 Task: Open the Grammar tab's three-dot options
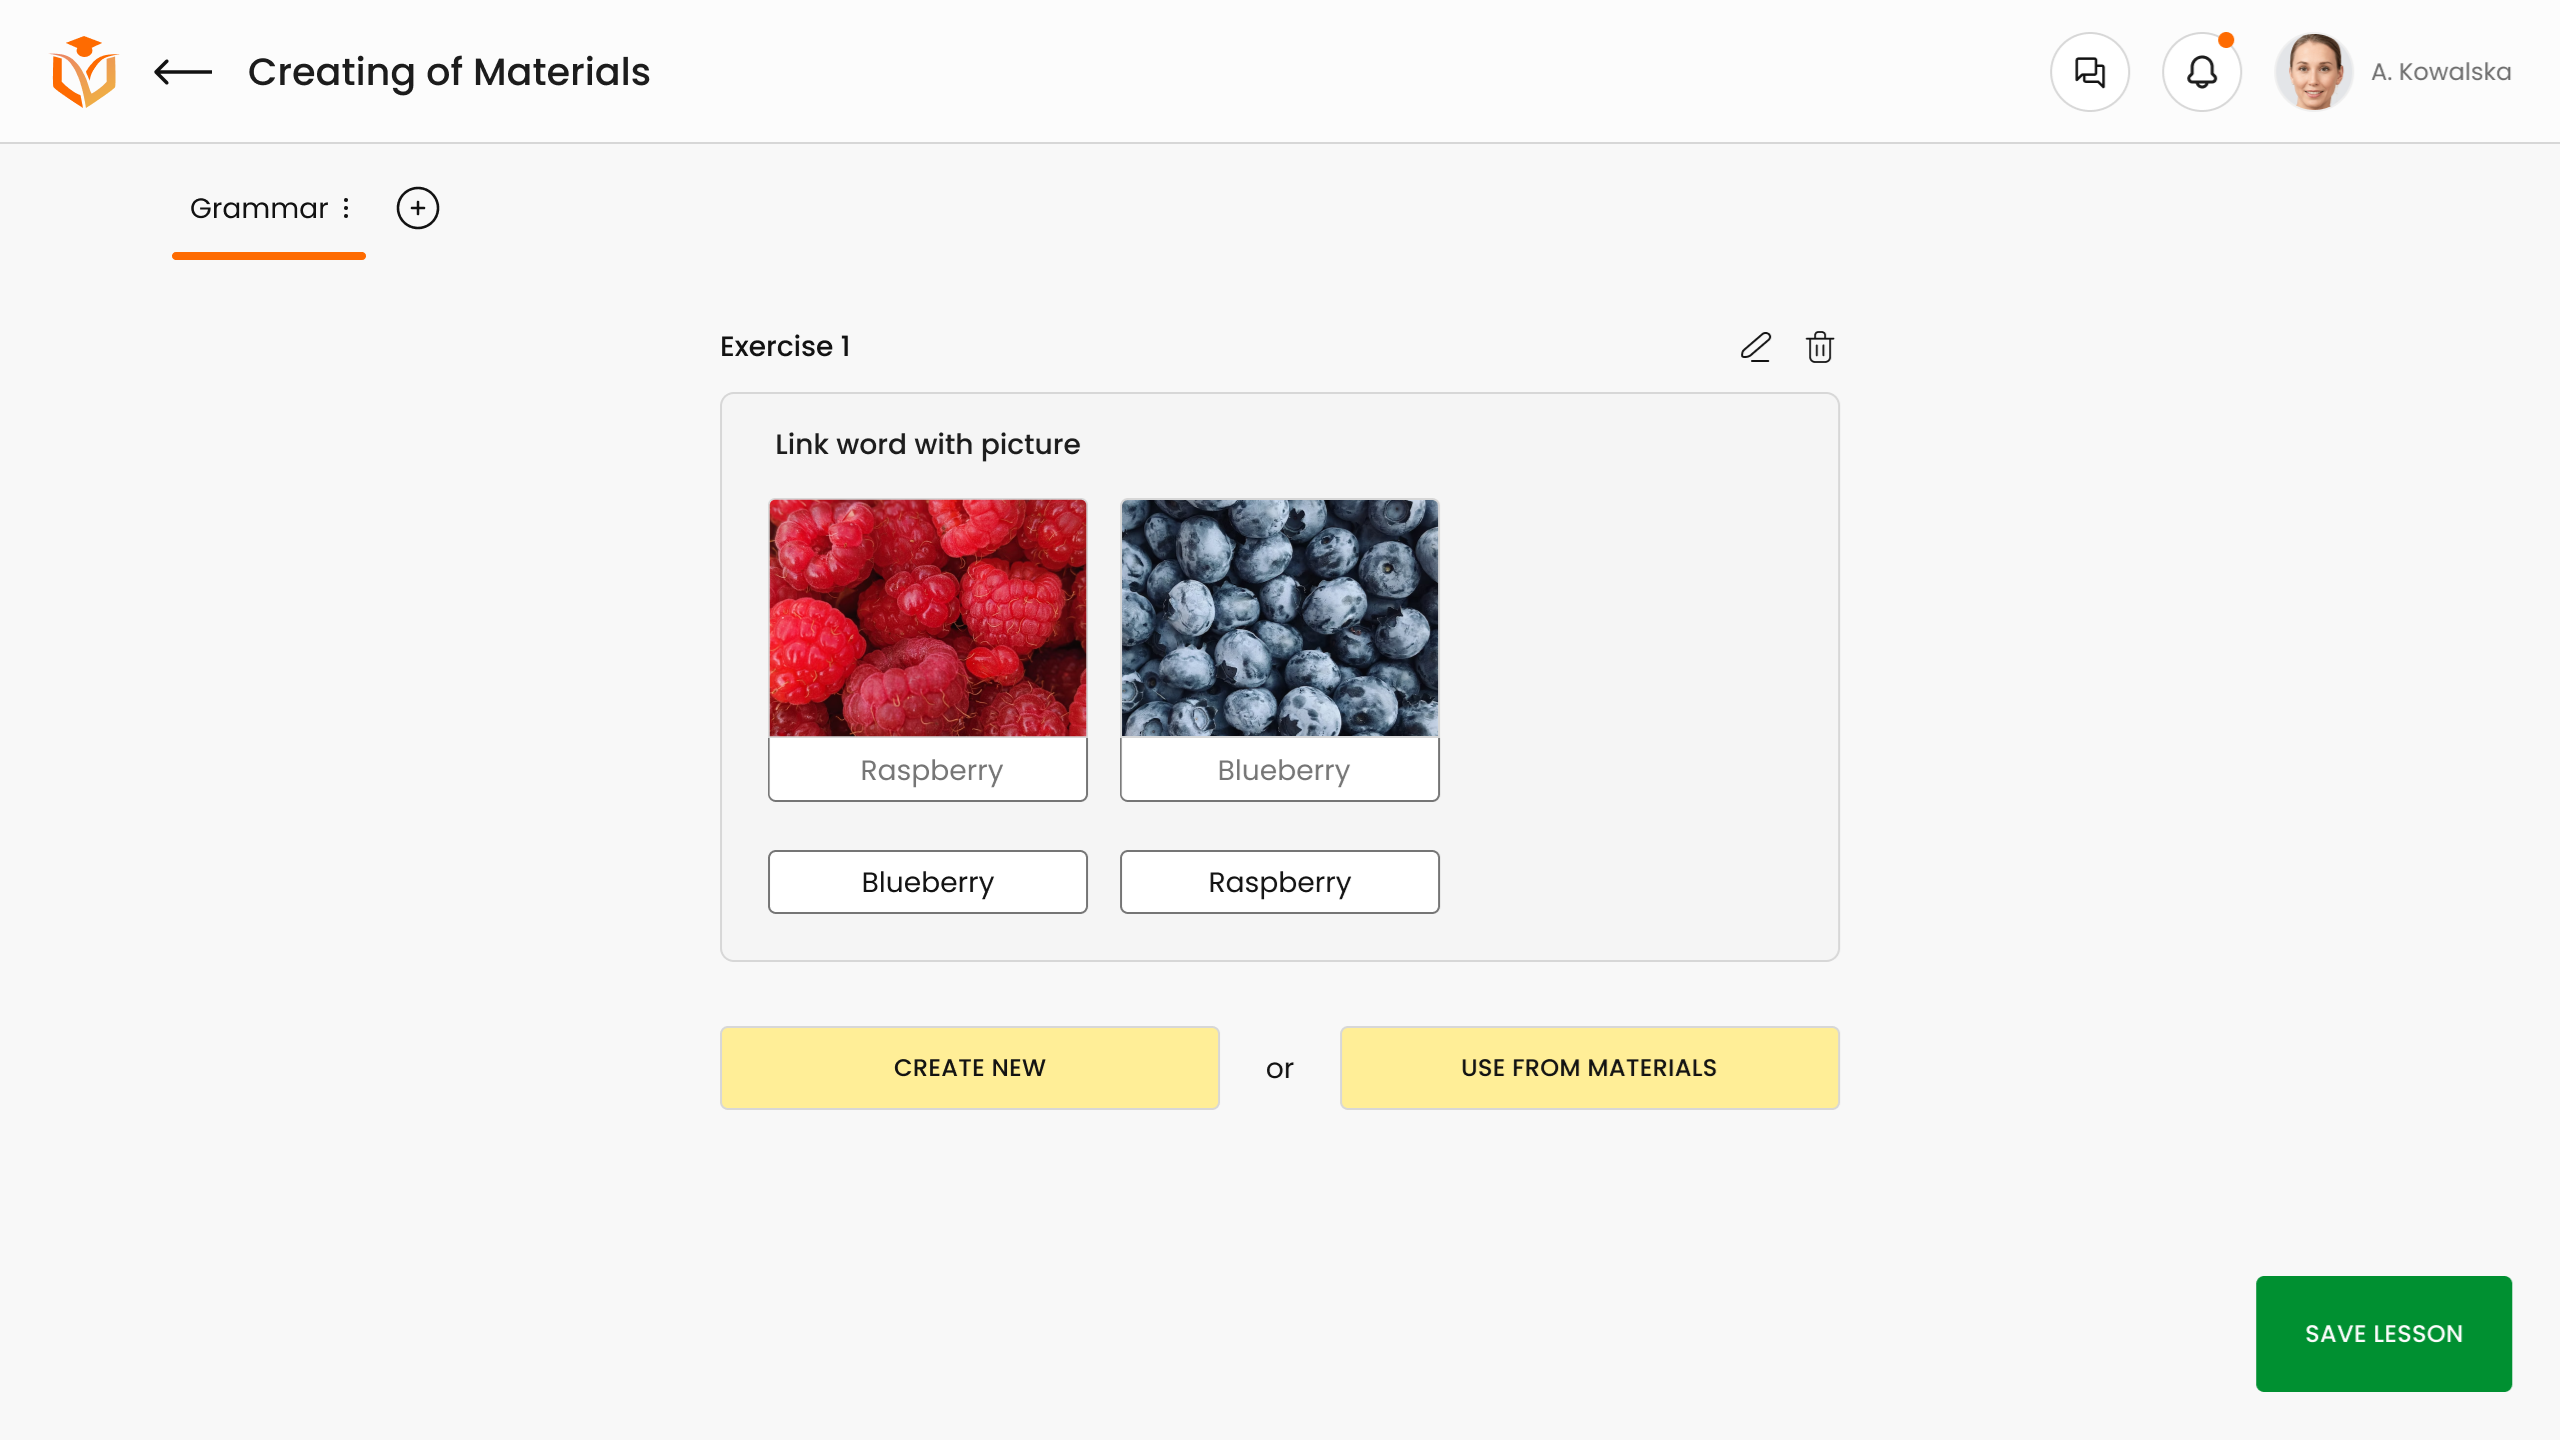[x=346, y=208]
